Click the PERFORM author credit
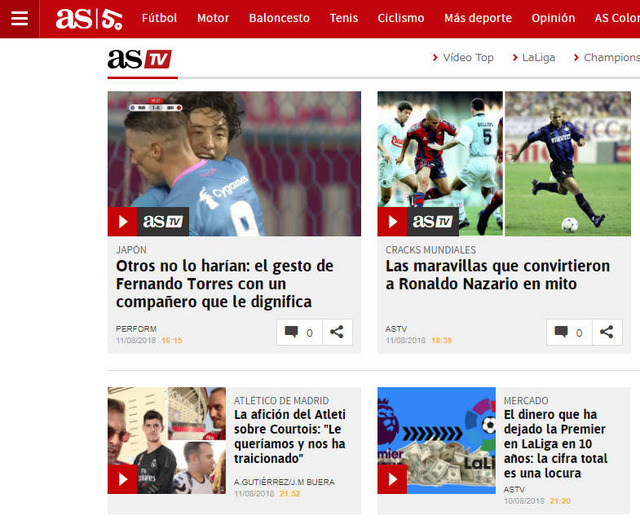Viewport: 640px width, 529px height. click(136, 329)
